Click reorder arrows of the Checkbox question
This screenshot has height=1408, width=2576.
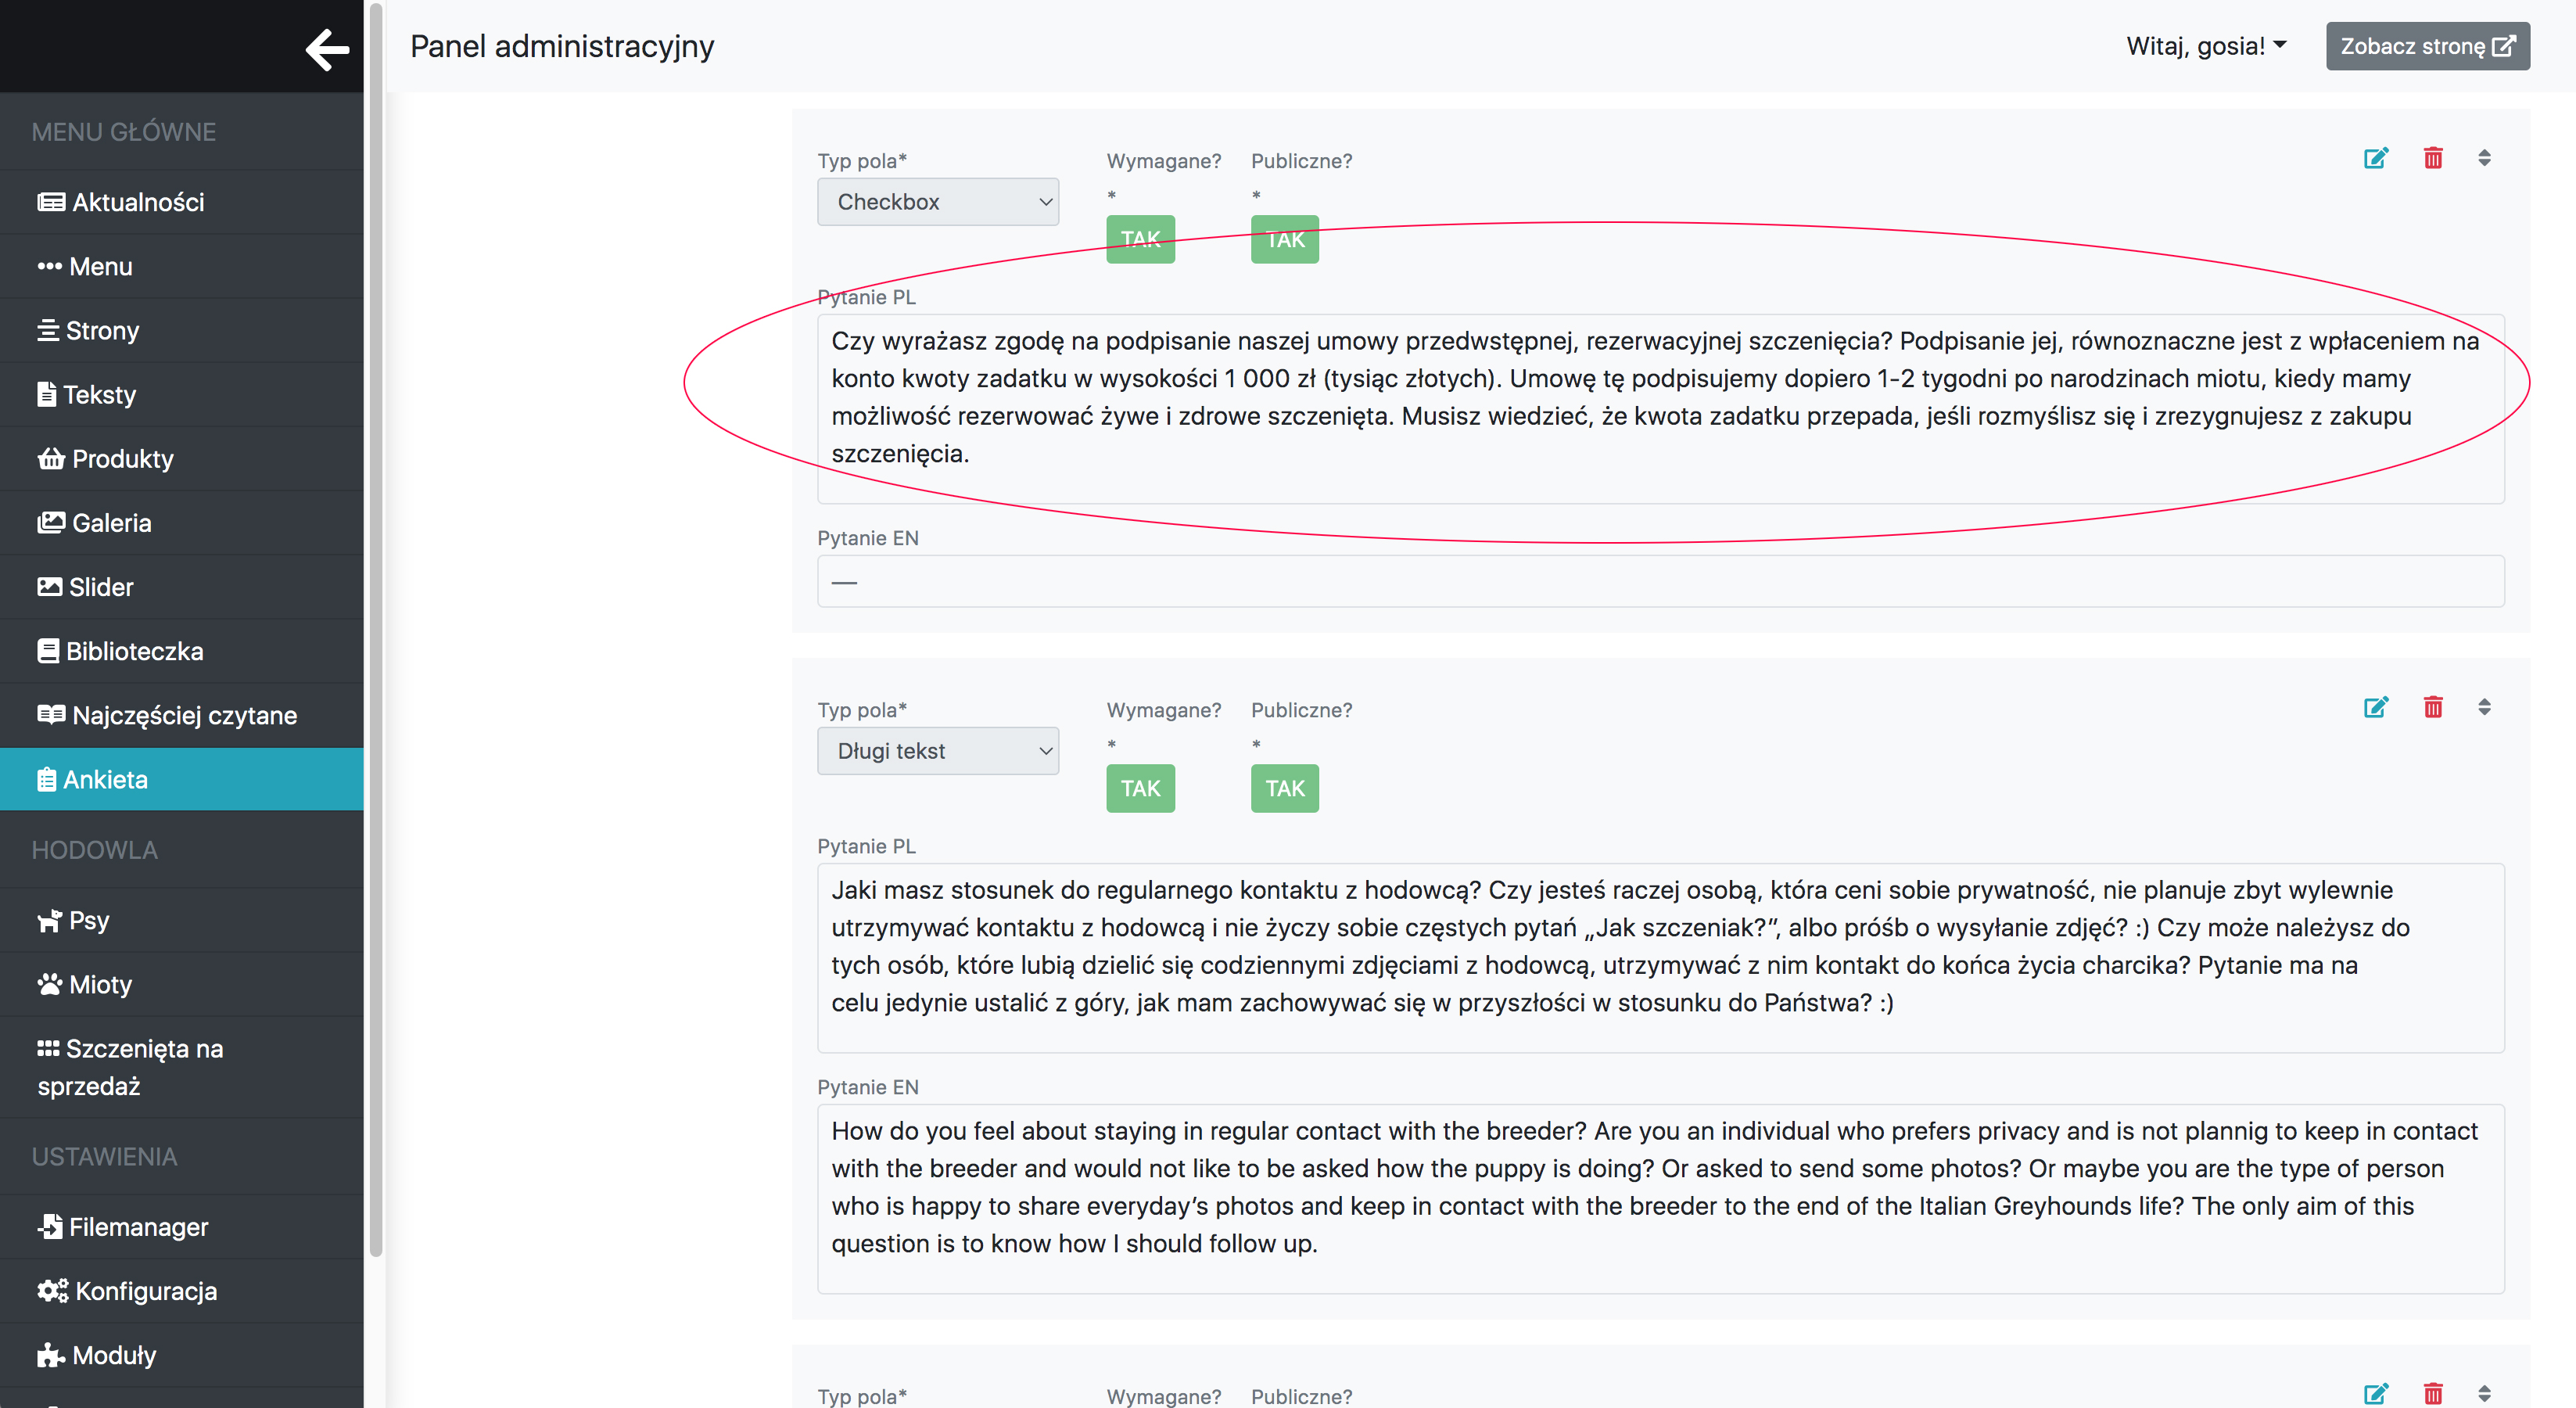[x=2484, y=158]
